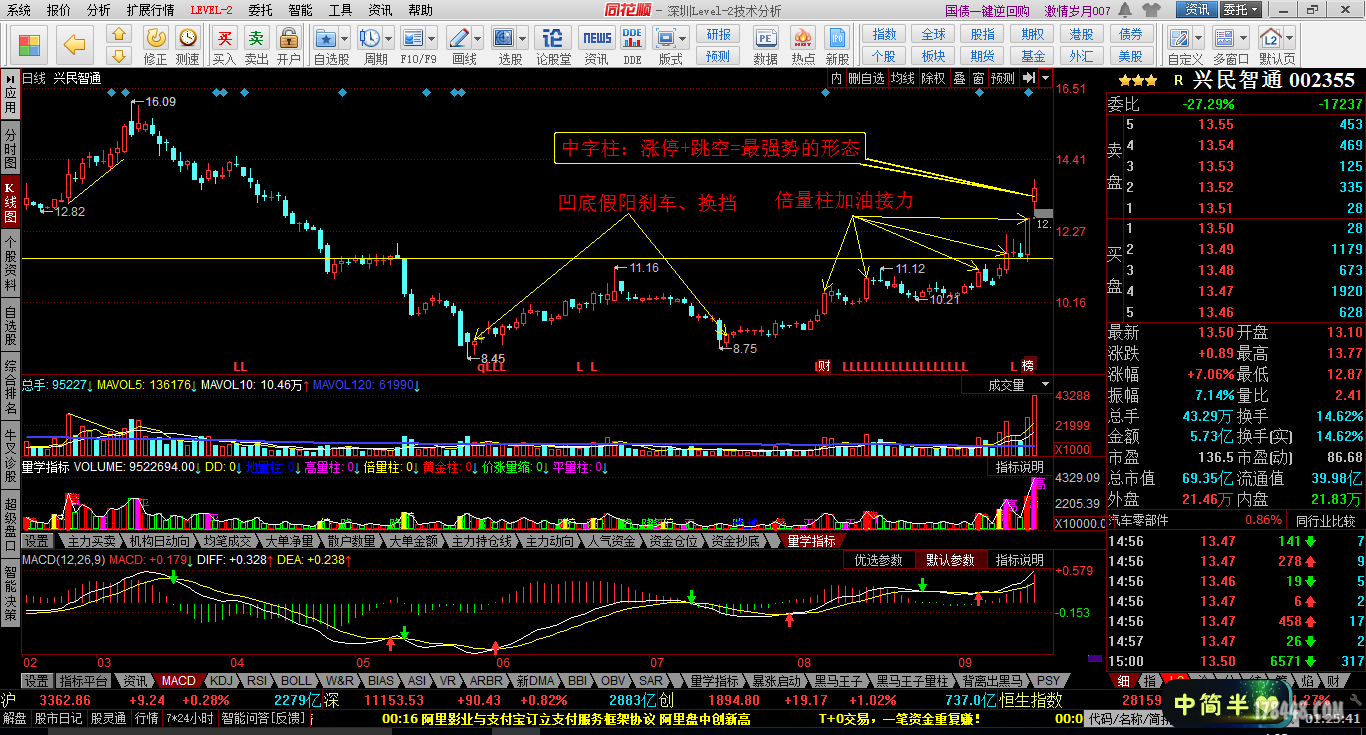Collapse chart panel with arrow-bar button
Viewport: 1366px width, 735px height.
point(1028,78)
